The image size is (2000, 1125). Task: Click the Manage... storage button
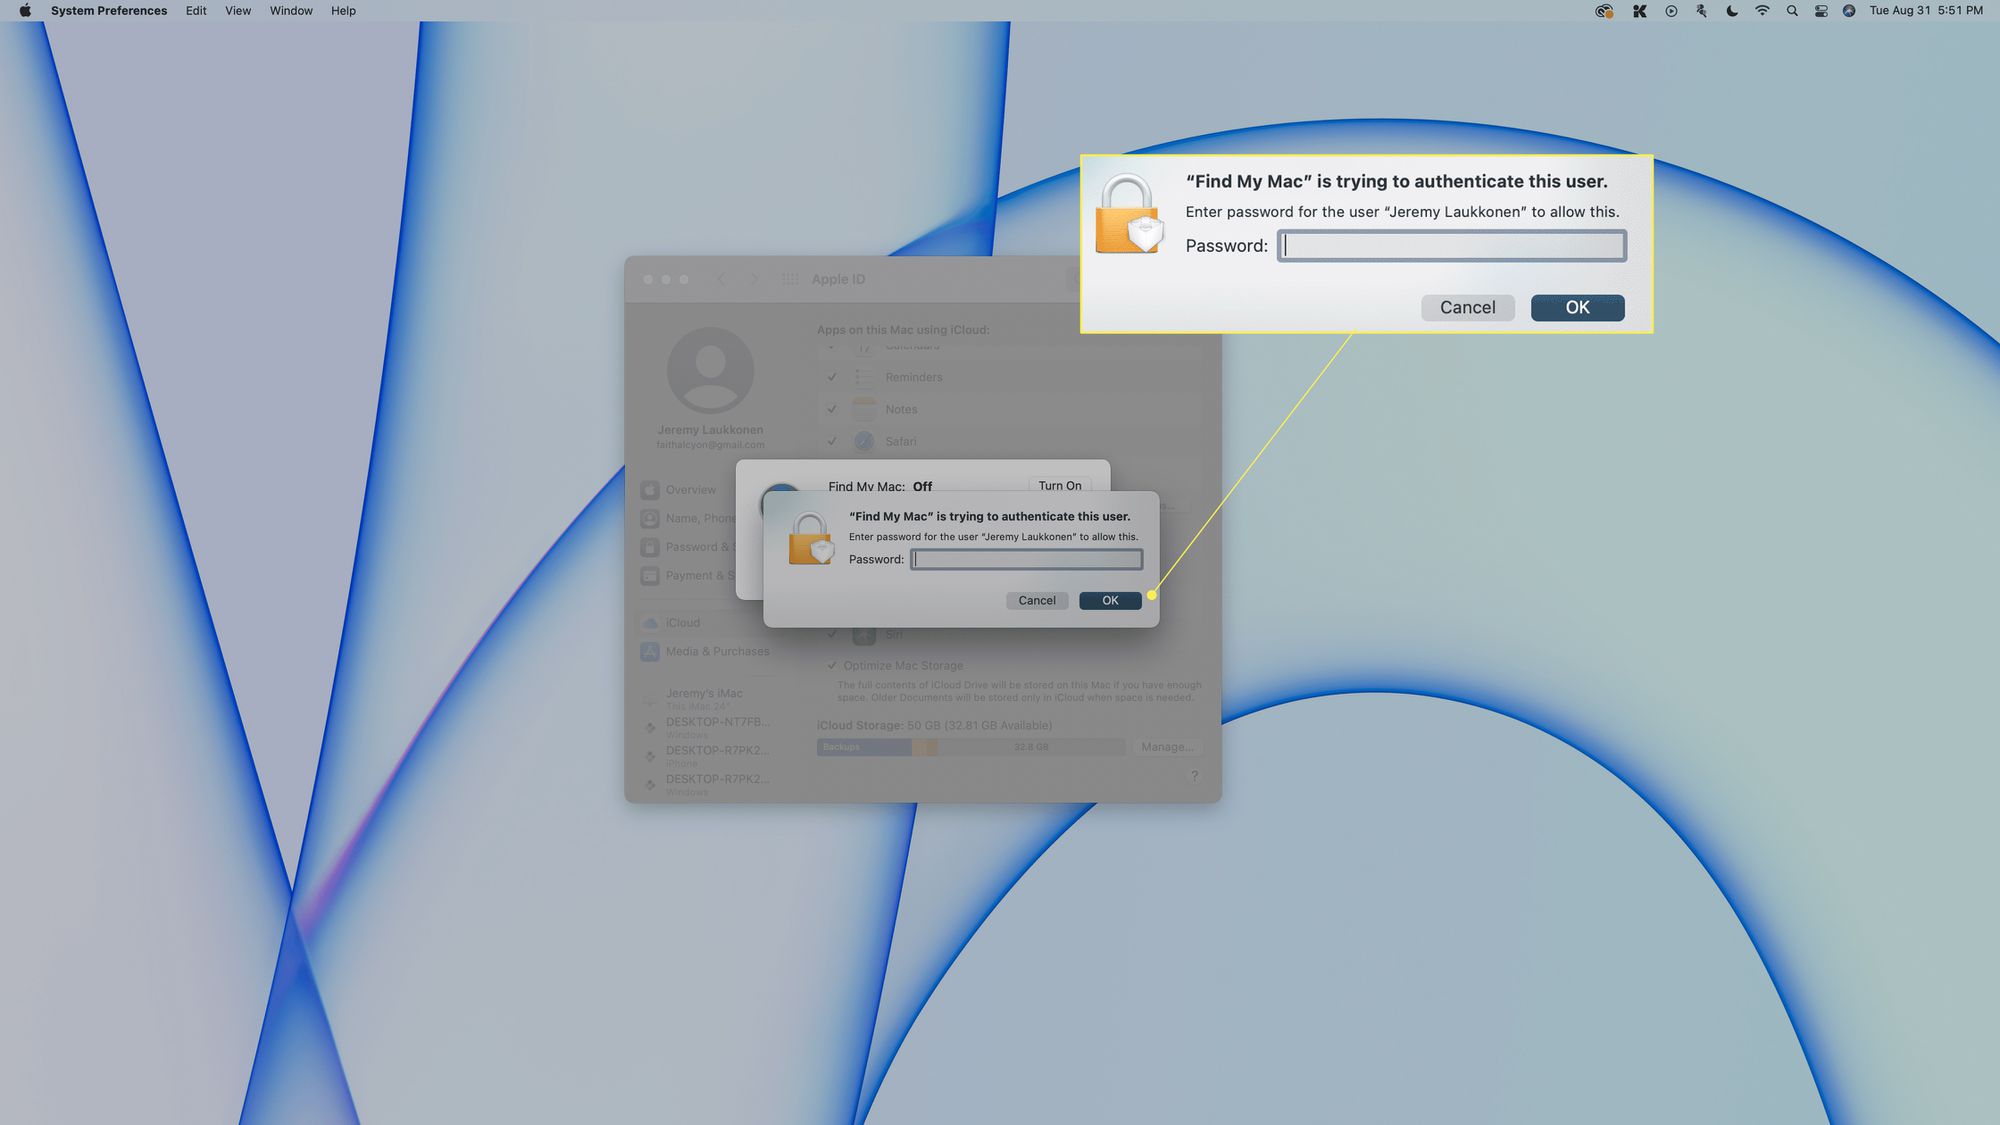click(x=1166, y=747)
